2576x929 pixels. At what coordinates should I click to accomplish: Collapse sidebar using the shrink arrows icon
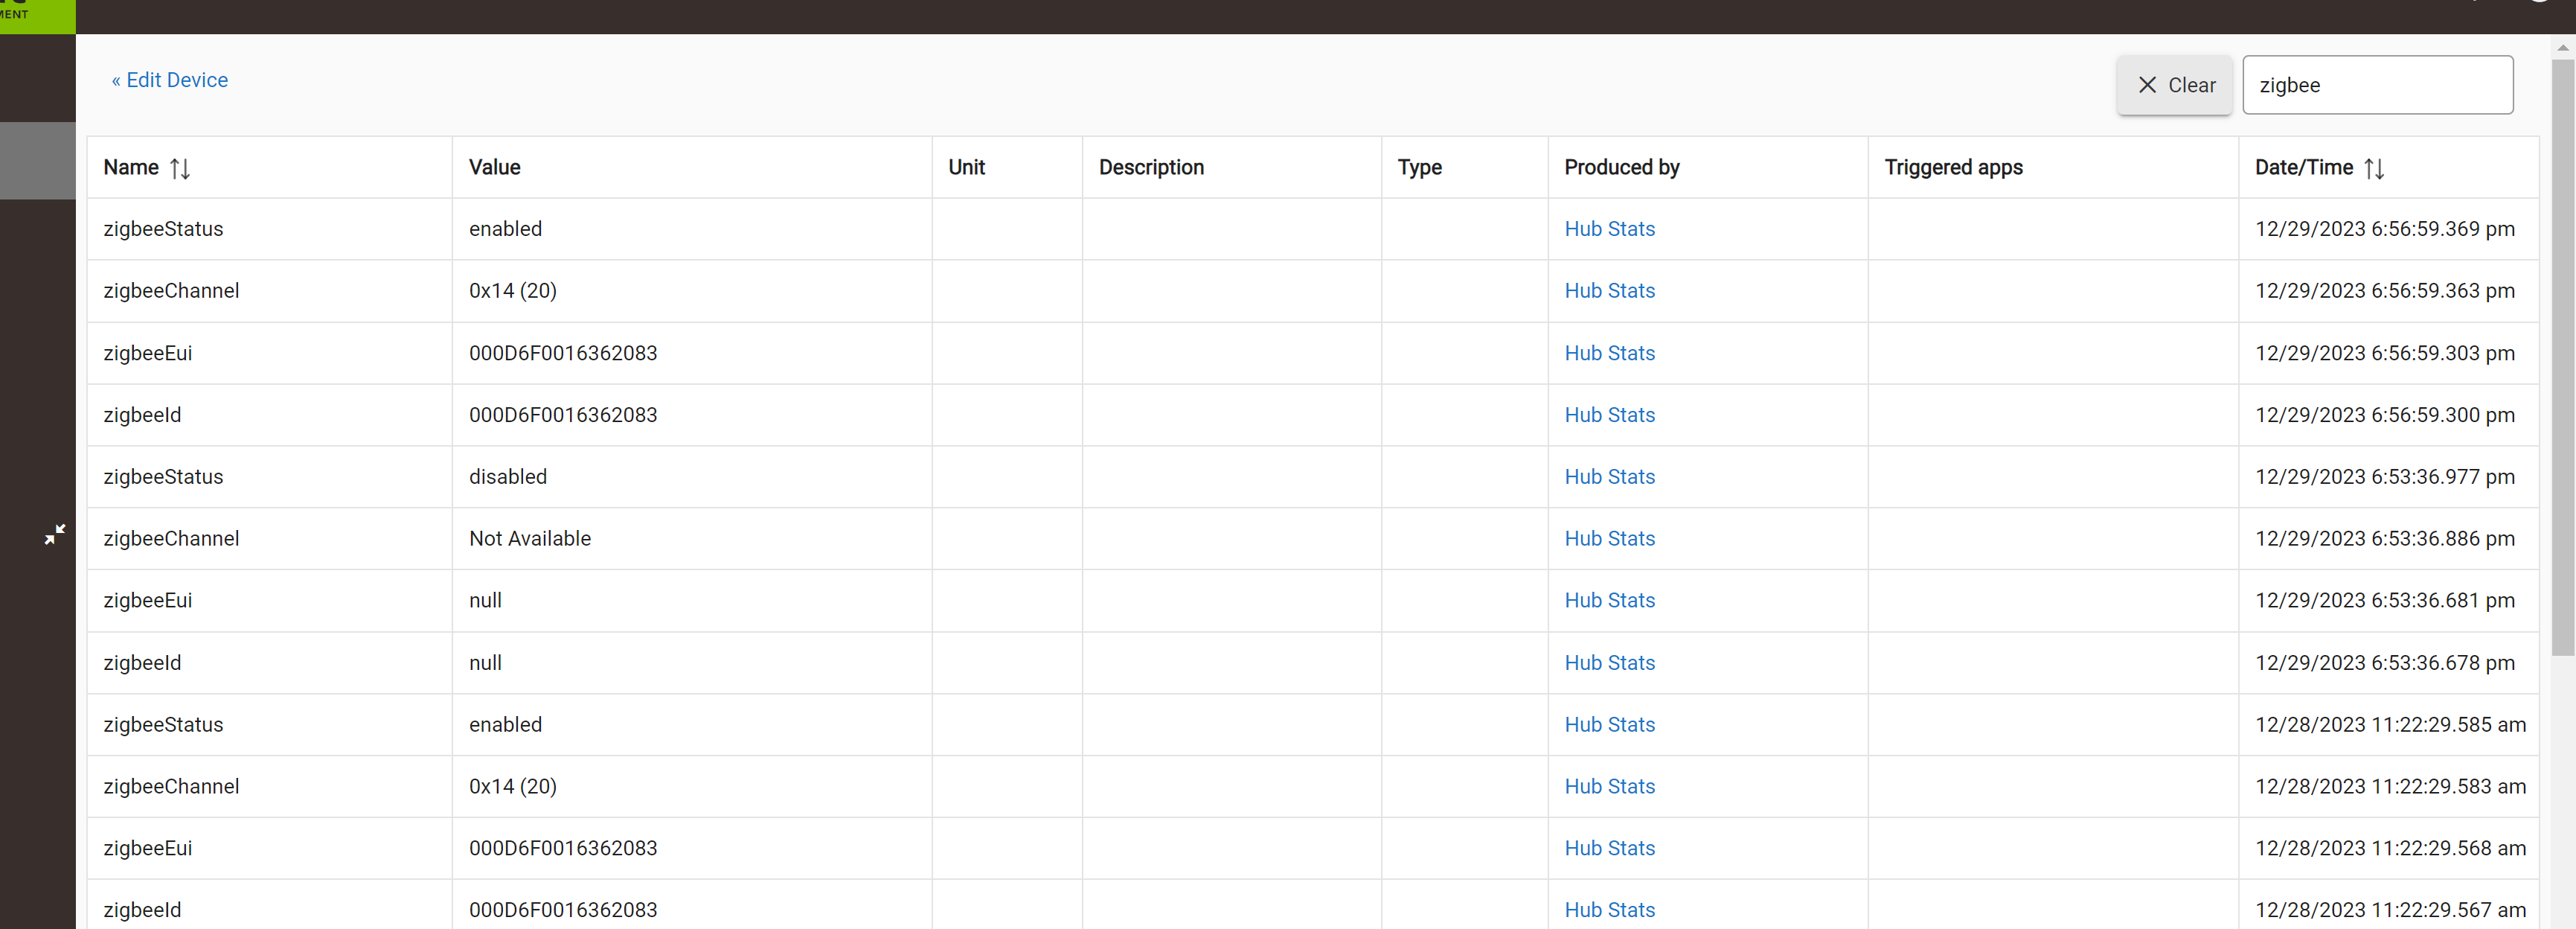click(x=54, y=534)
